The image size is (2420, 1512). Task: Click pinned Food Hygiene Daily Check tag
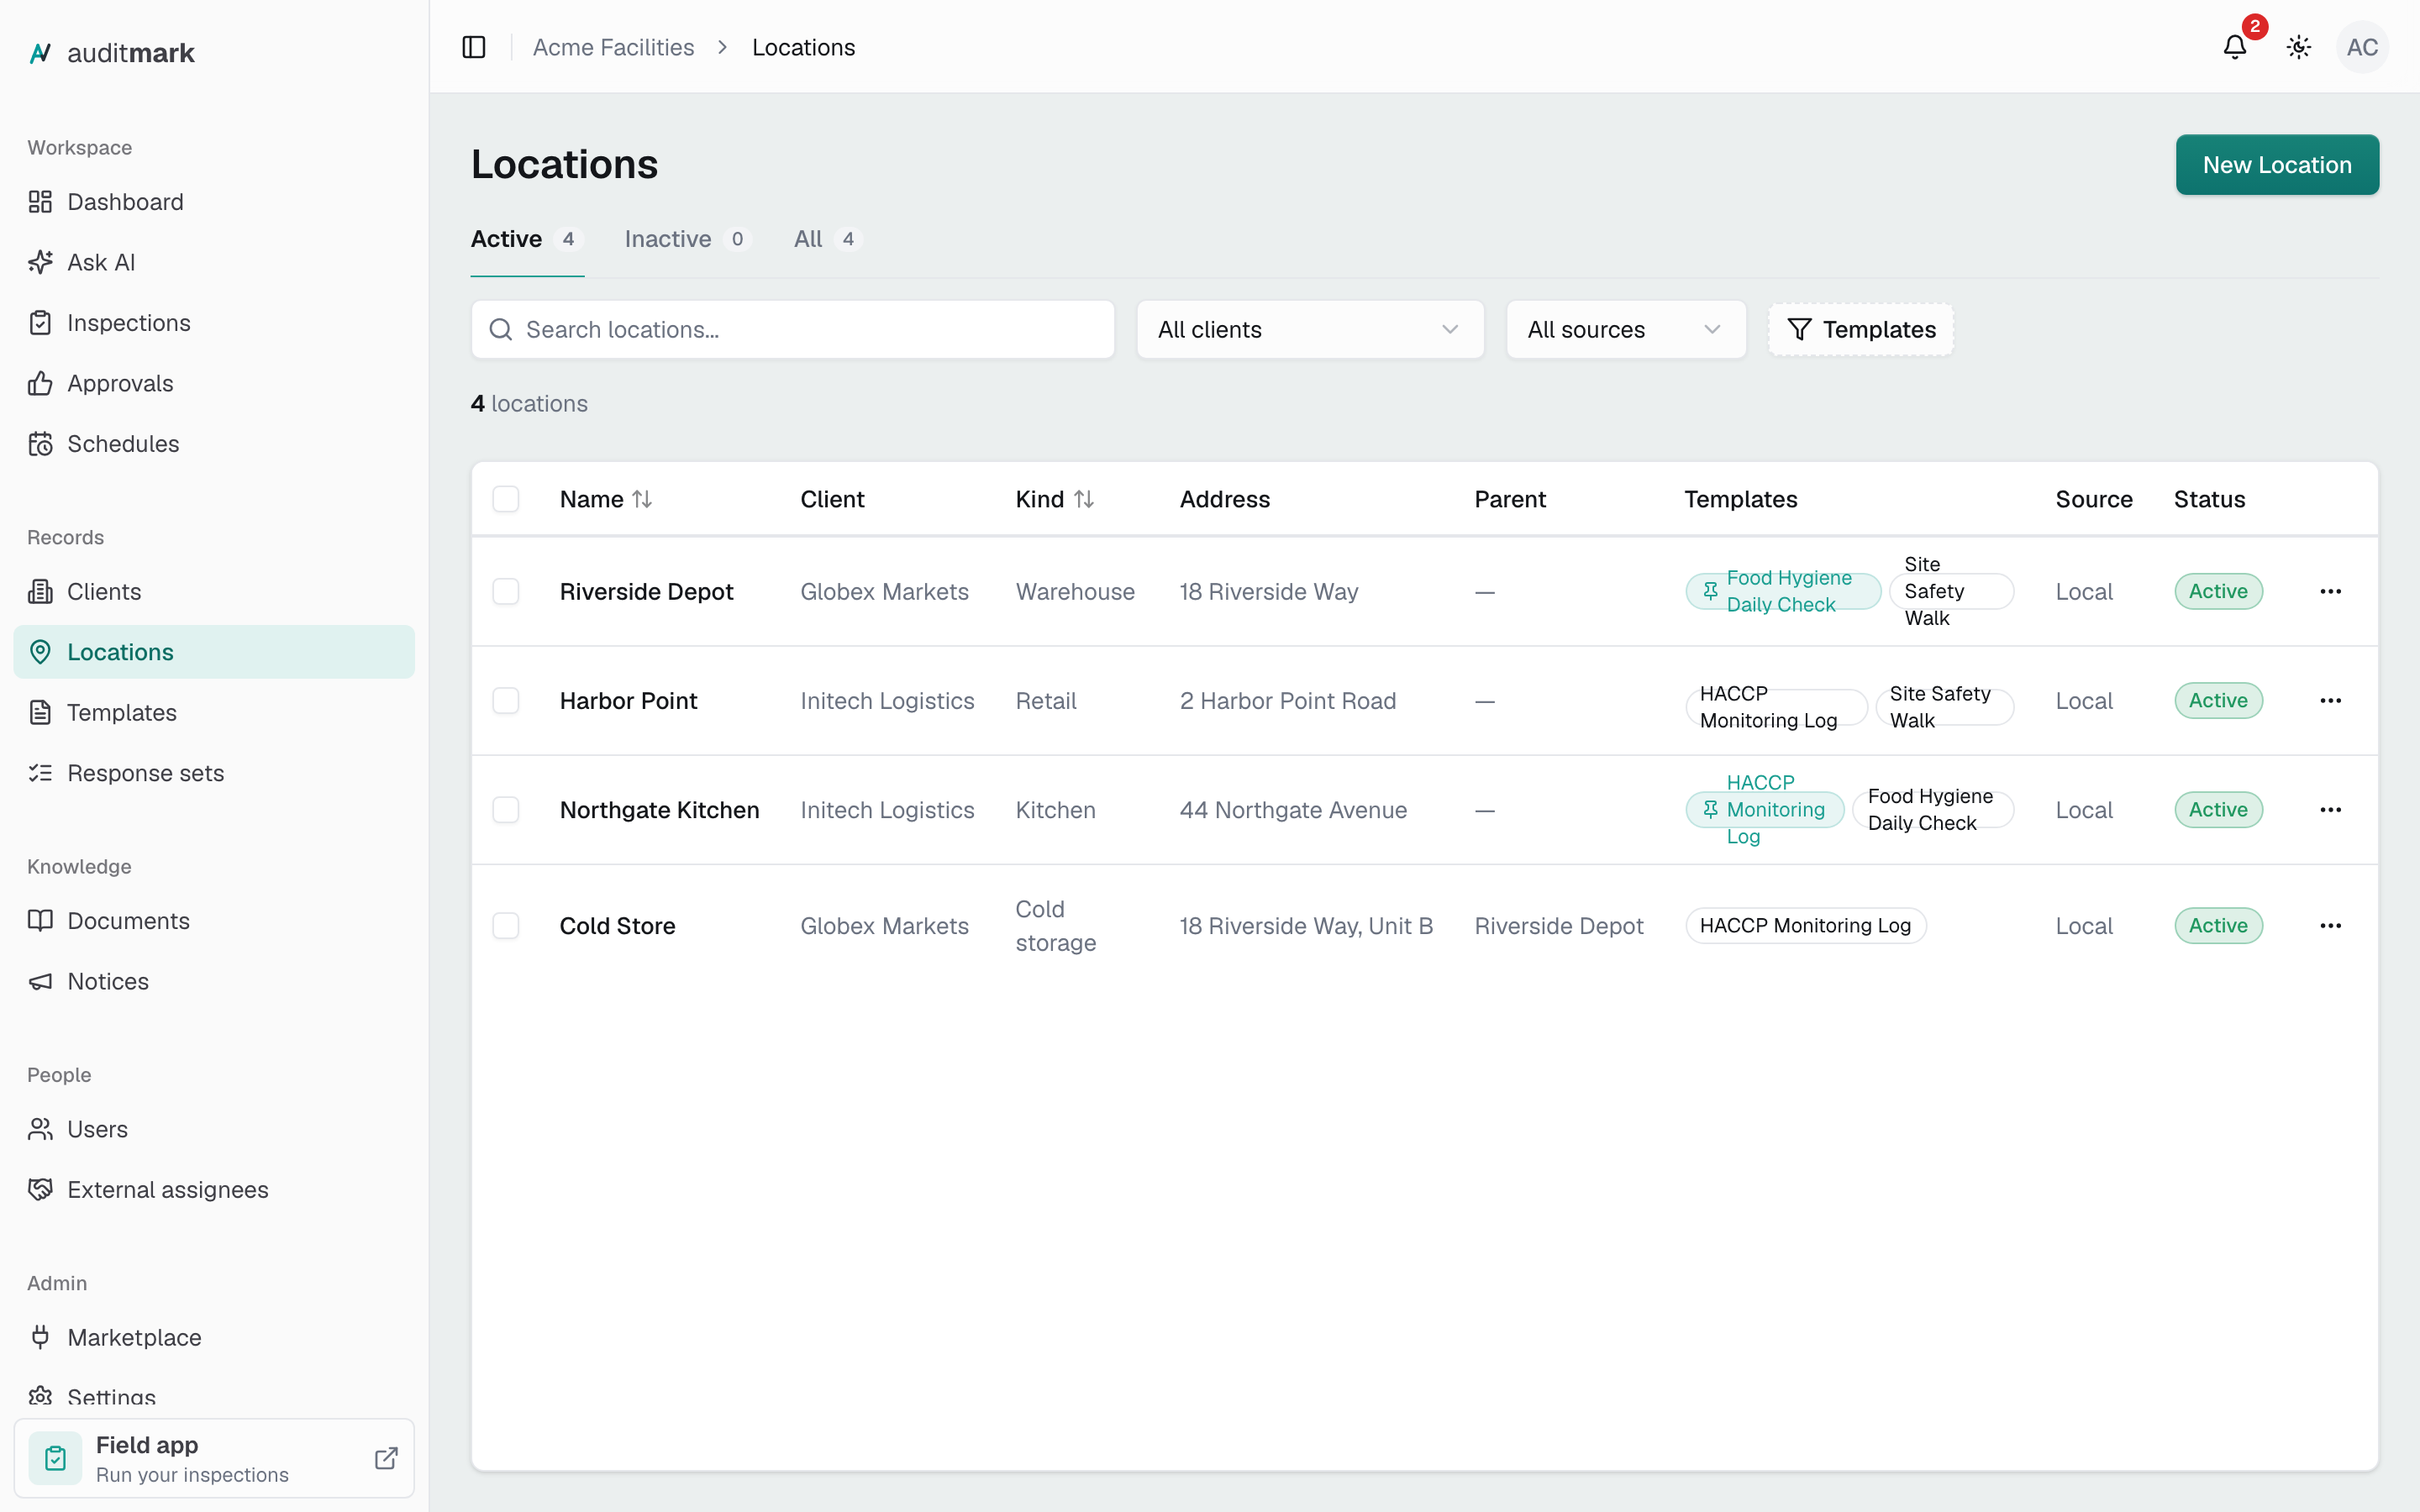[x=1783, y=591]
